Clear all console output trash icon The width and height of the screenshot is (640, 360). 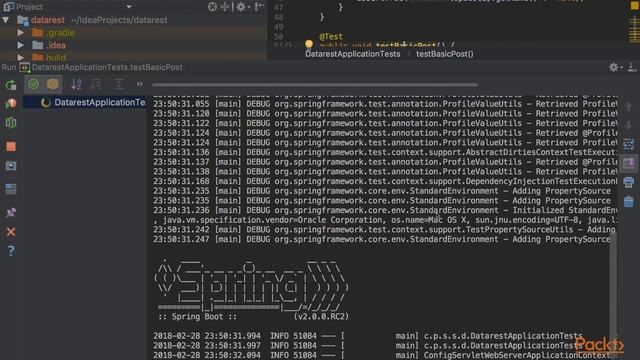point(629,201)
